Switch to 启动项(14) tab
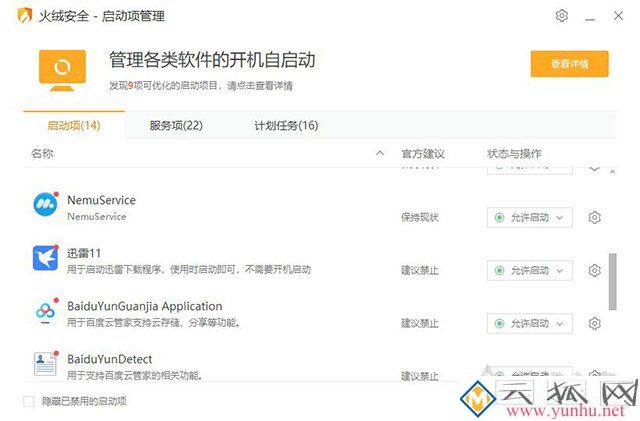Viewport: 640px width, 421px height. 73,125
